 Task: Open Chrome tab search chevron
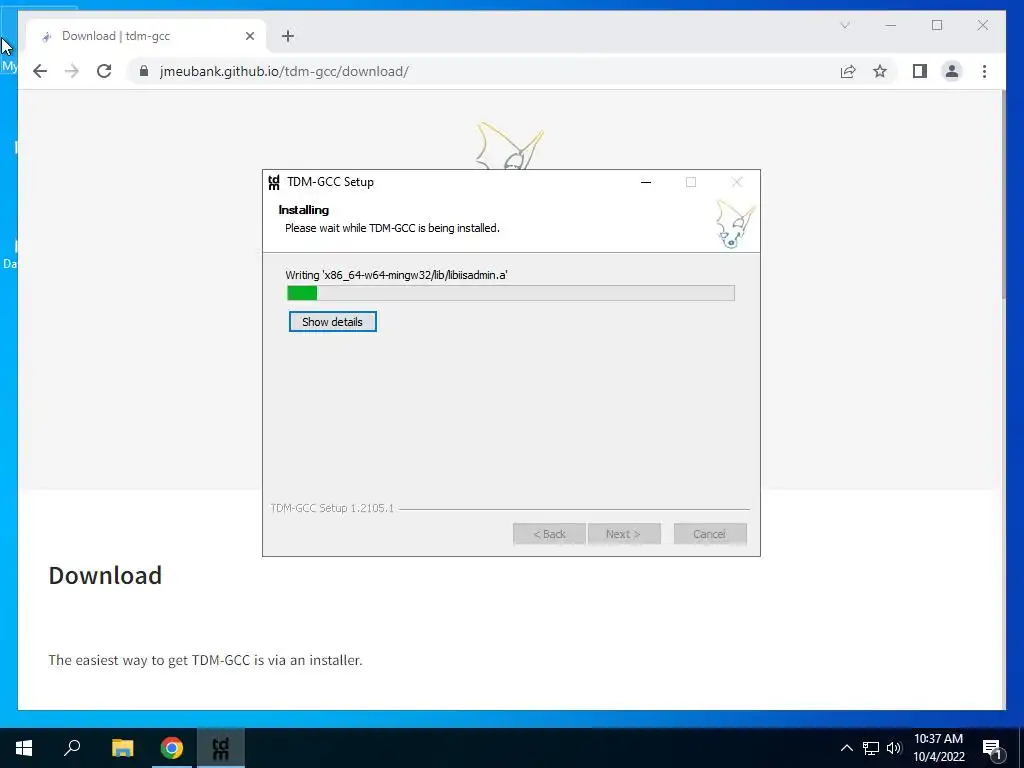844,25
